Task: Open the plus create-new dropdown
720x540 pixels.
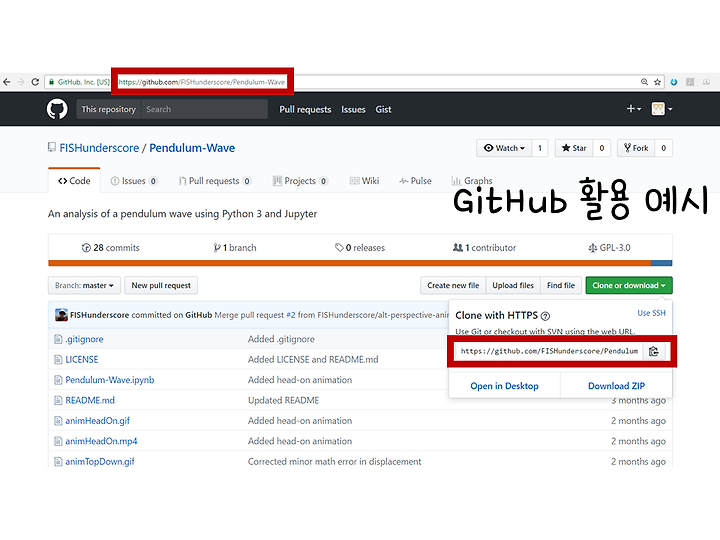Action: pos(634,109)
